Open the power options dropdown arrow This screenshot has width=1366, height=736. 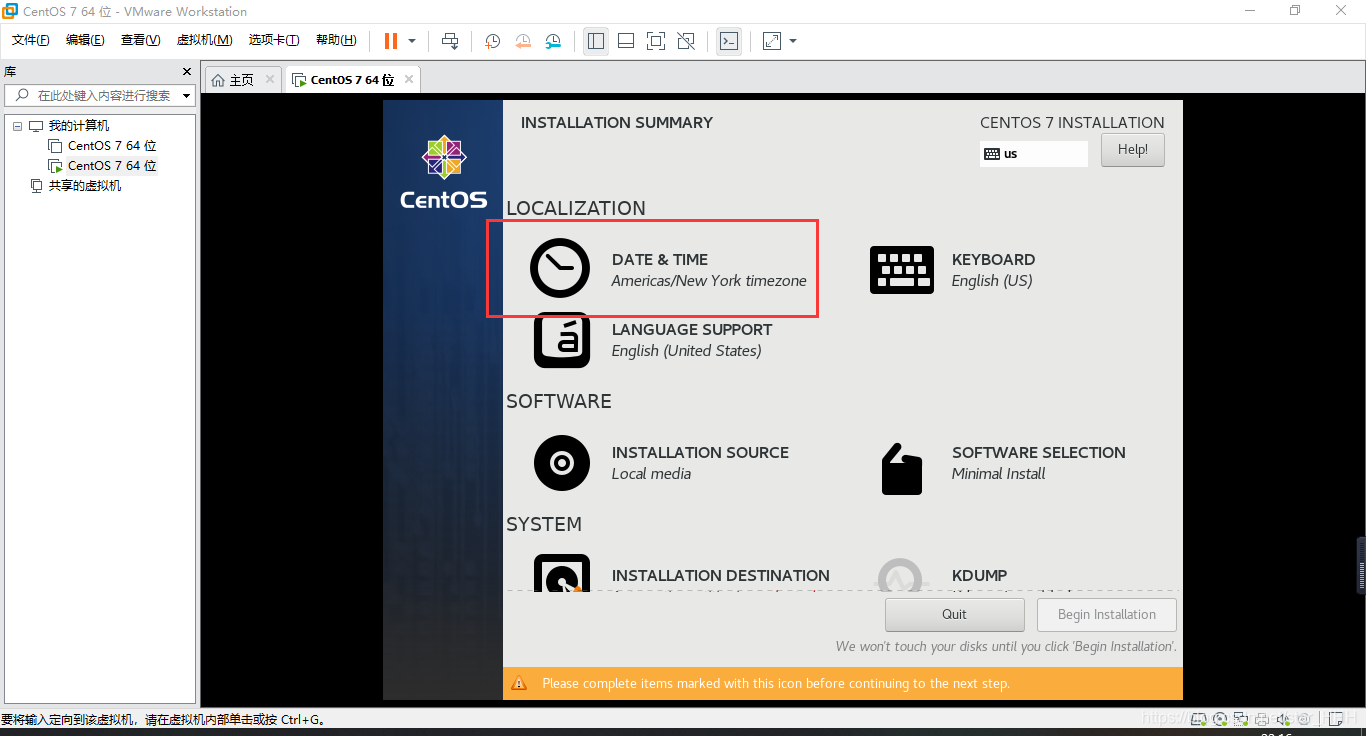click(x=412, y=41)
